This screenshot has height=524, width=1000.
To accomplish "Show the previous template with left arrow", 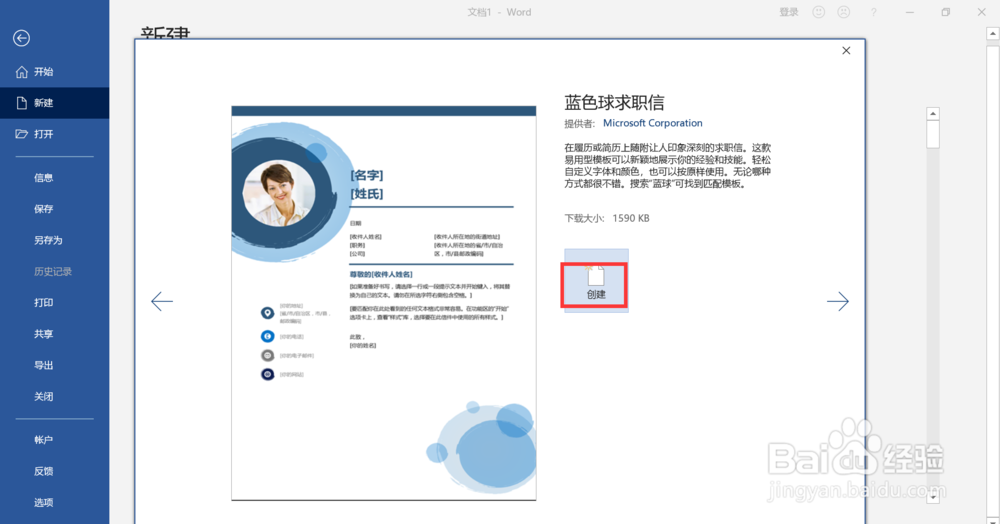I will pos(162,301).
